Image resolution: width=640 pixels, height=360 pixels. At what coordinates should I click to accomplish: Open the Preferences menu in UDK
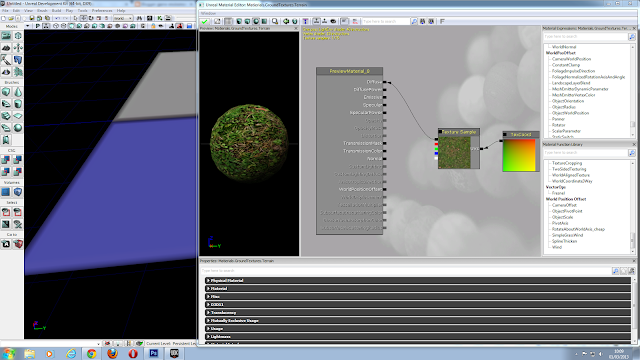(x=102, y=11)
